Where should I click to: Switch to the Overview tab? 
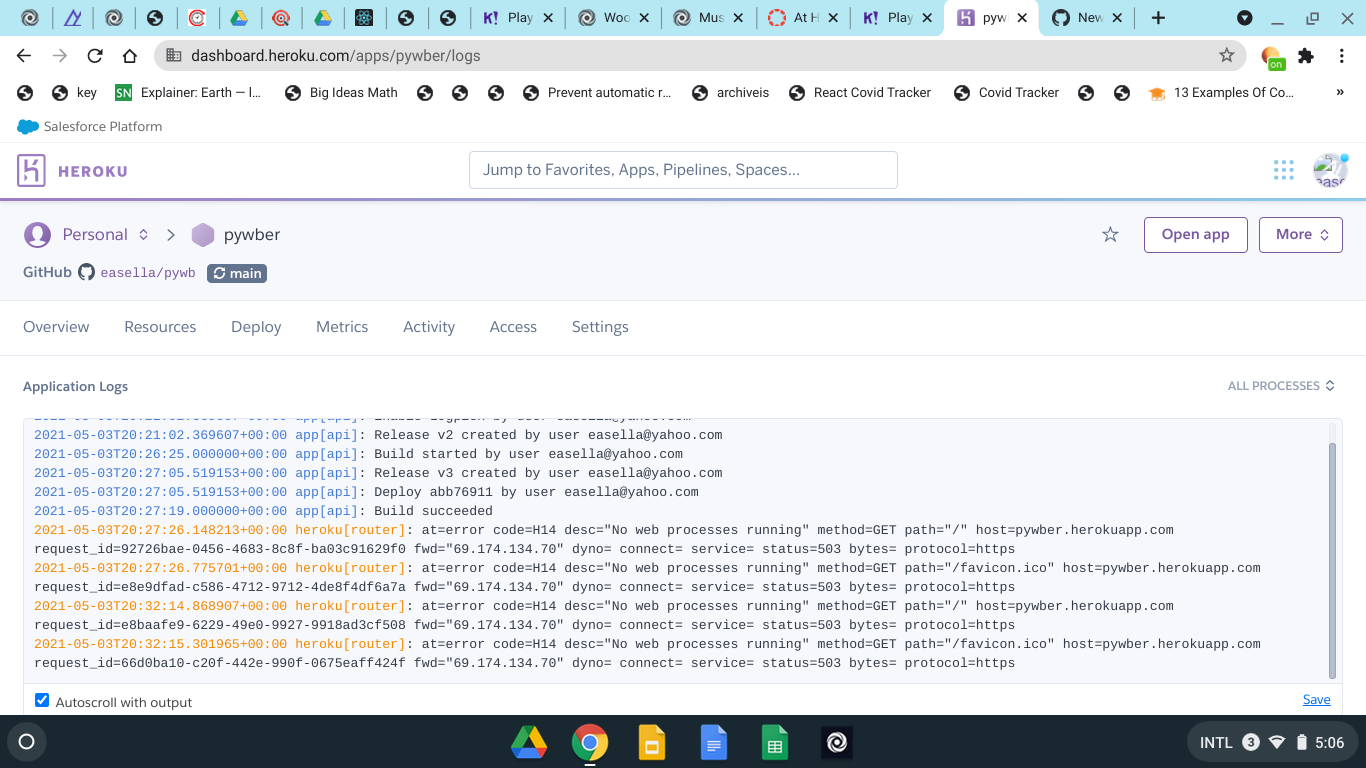point(56,327)
